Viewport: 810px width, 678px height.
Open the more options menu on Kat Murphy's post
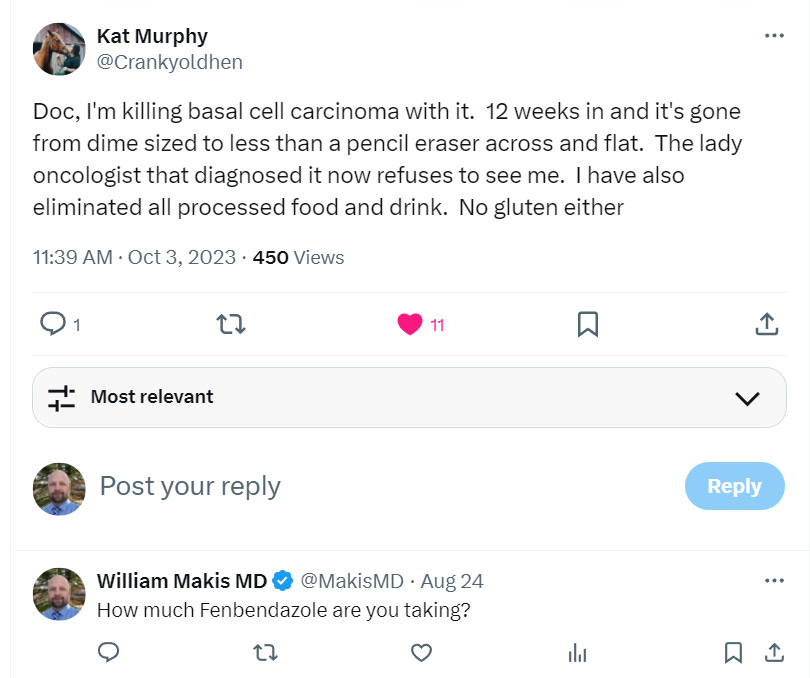click(774, 36)
